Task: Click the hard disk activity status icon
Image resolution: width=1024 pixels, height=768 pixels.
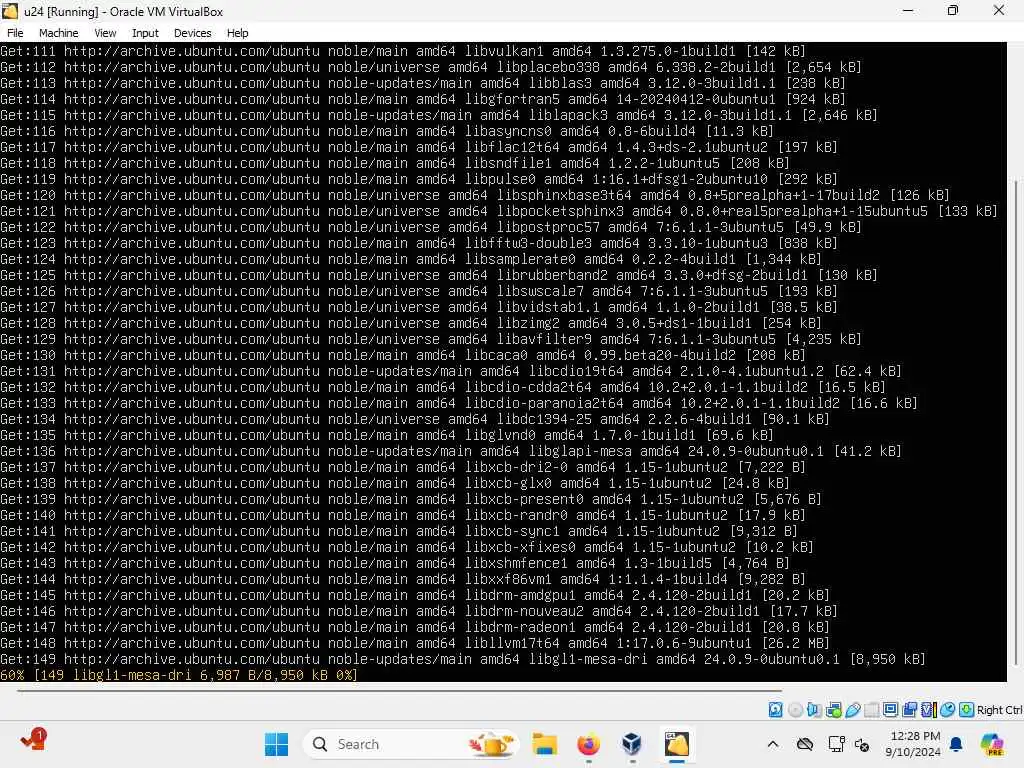Action: click(x=775, y=710)
